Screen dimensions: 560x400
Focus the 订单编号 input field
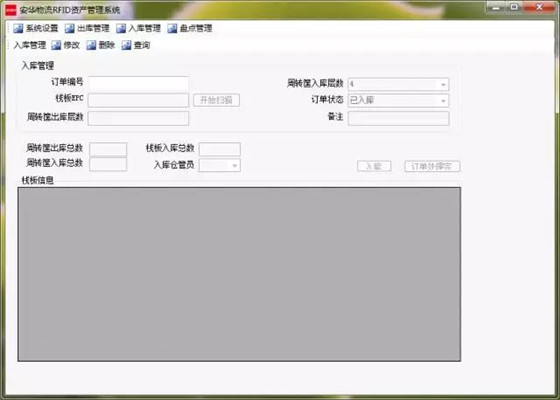tap(138, 83)
